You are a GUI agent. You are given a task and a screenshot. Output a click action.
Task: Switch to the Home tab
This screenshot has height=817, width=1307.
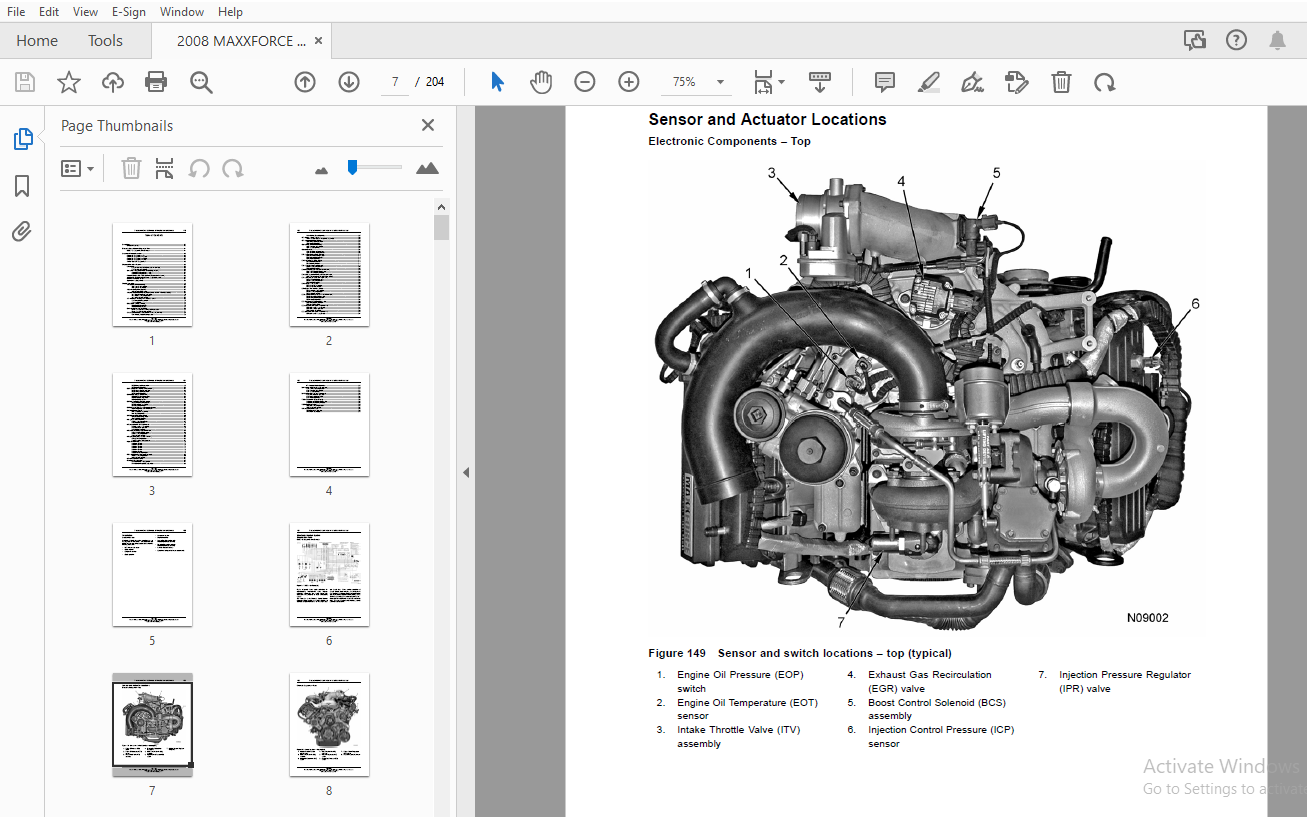click(37, 41)
